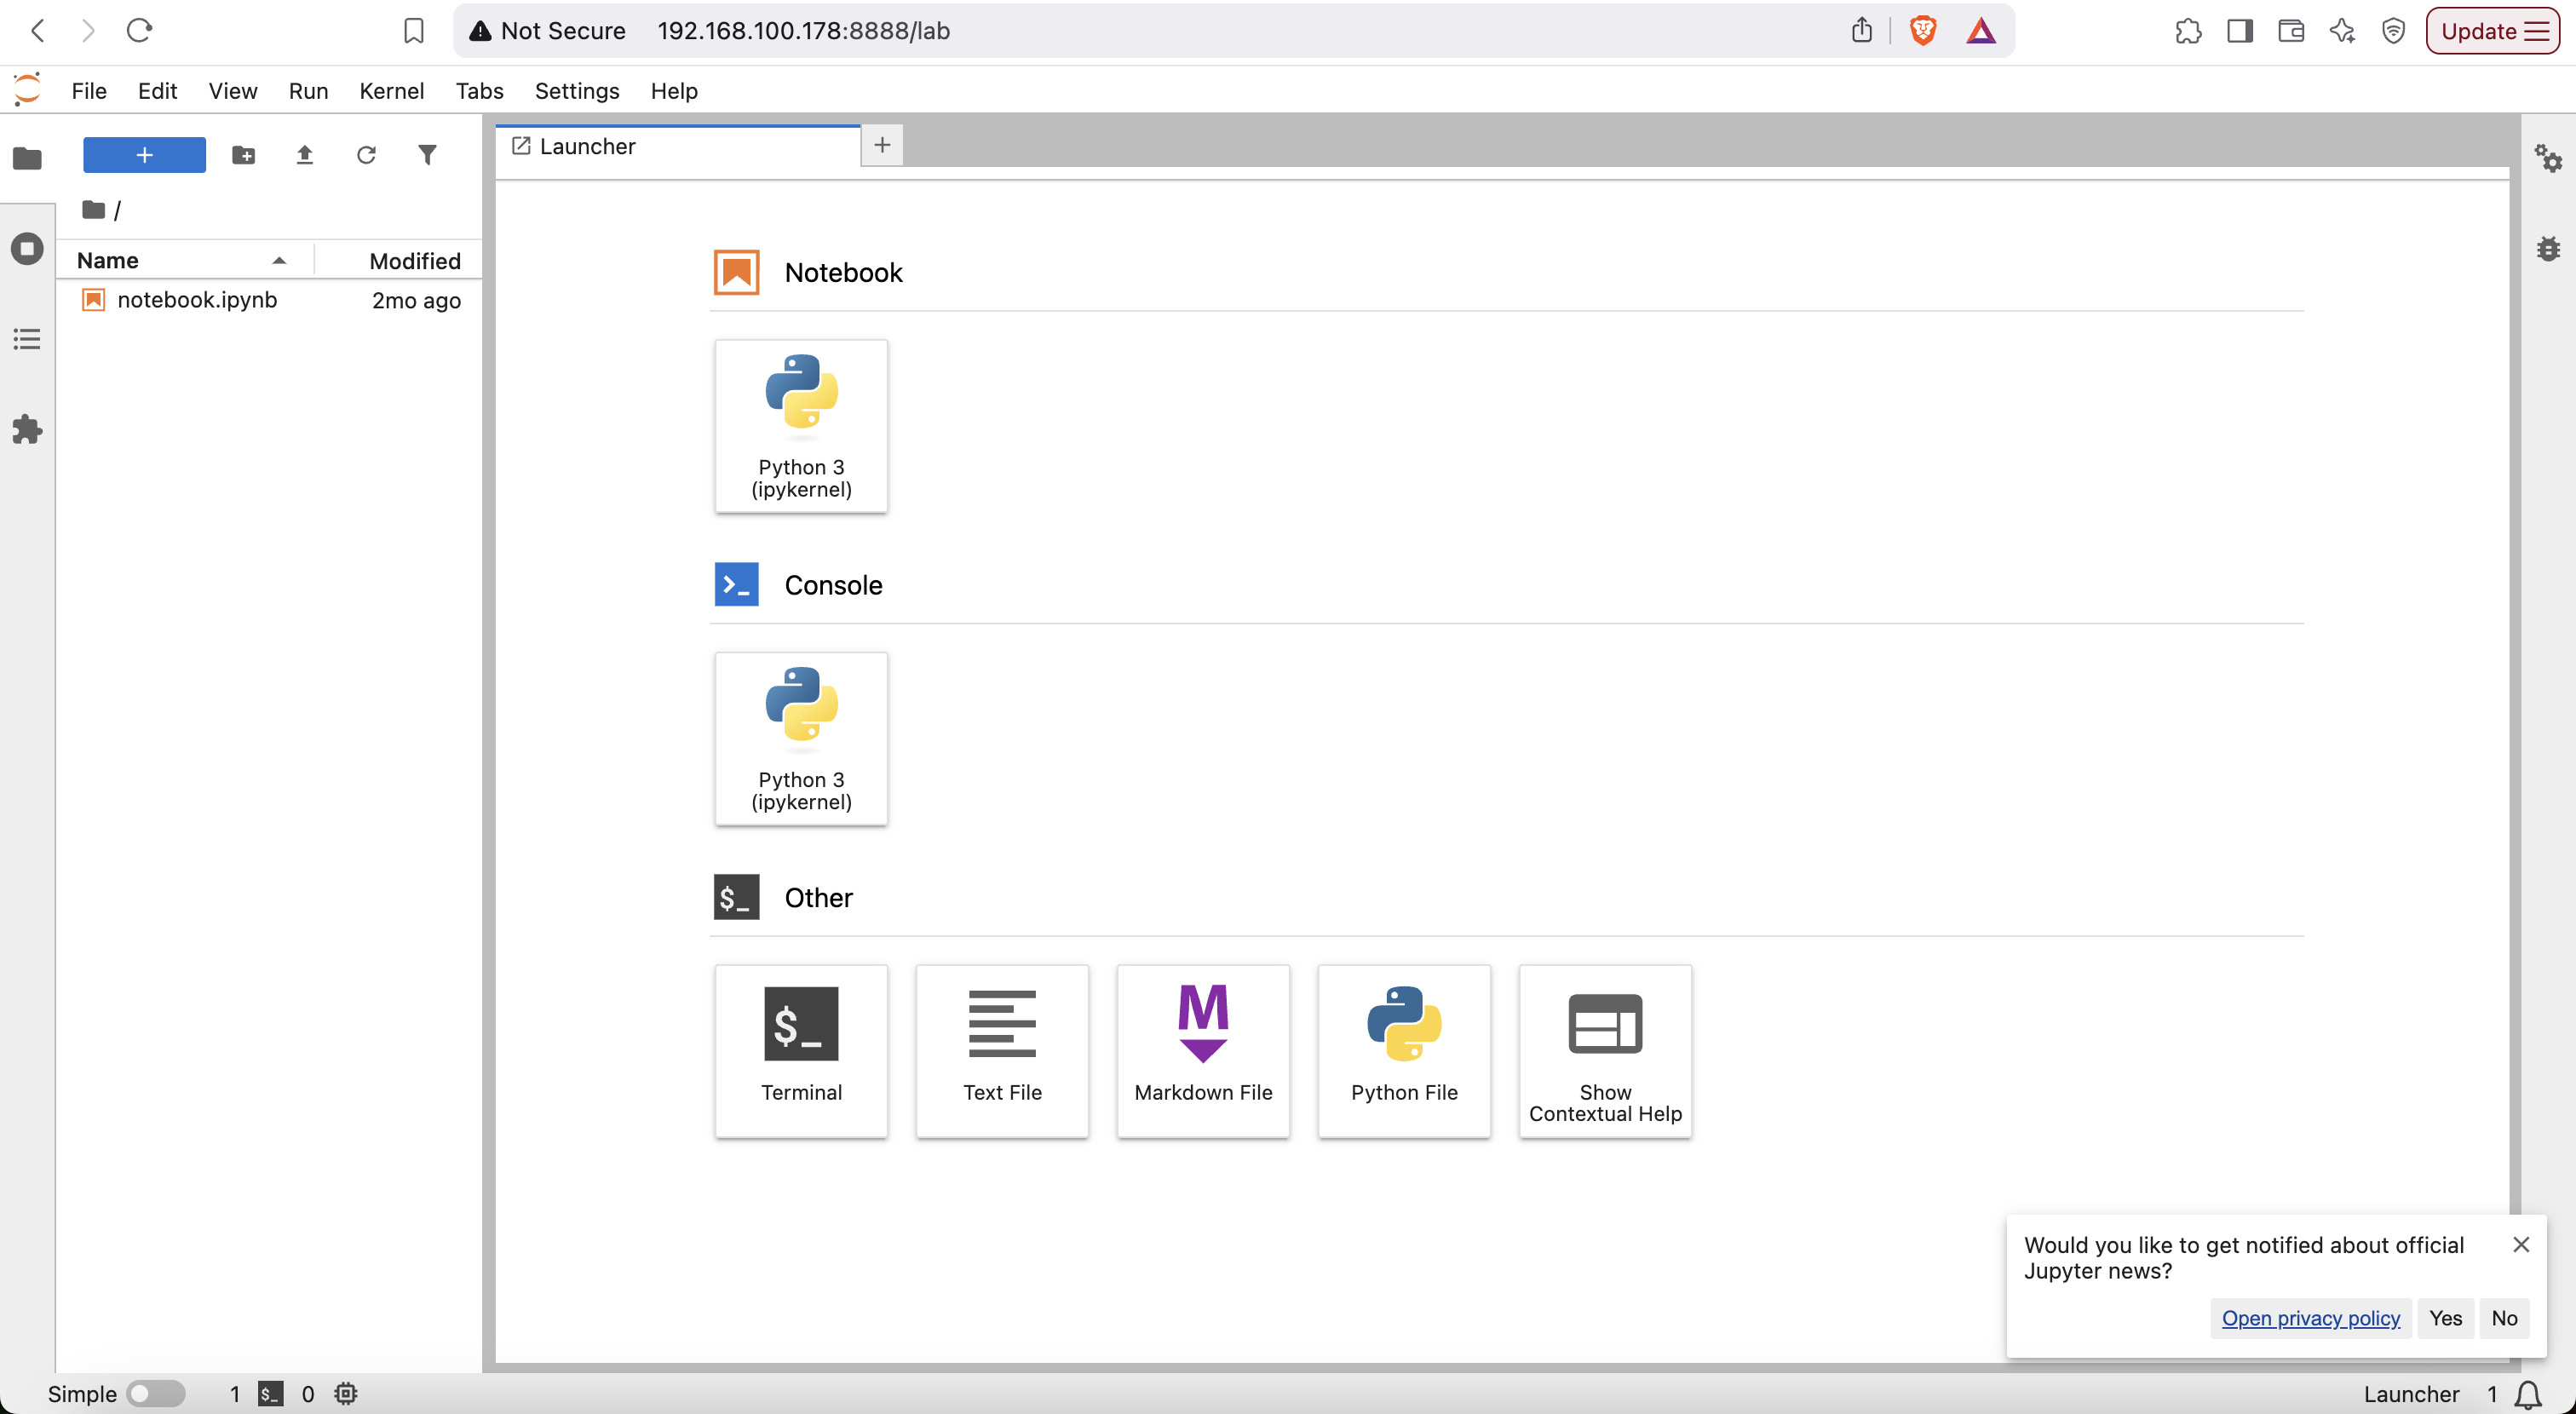The height and width of the screenshot is (1414, 2576).
Task: Open the View menu
Action: point(233,91)
